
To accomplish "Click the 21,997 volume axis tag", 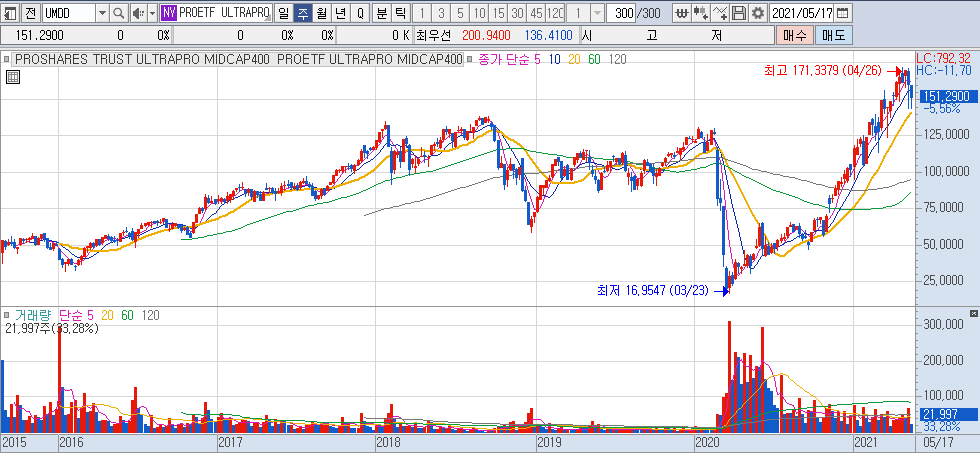I will tap(950, 414).
